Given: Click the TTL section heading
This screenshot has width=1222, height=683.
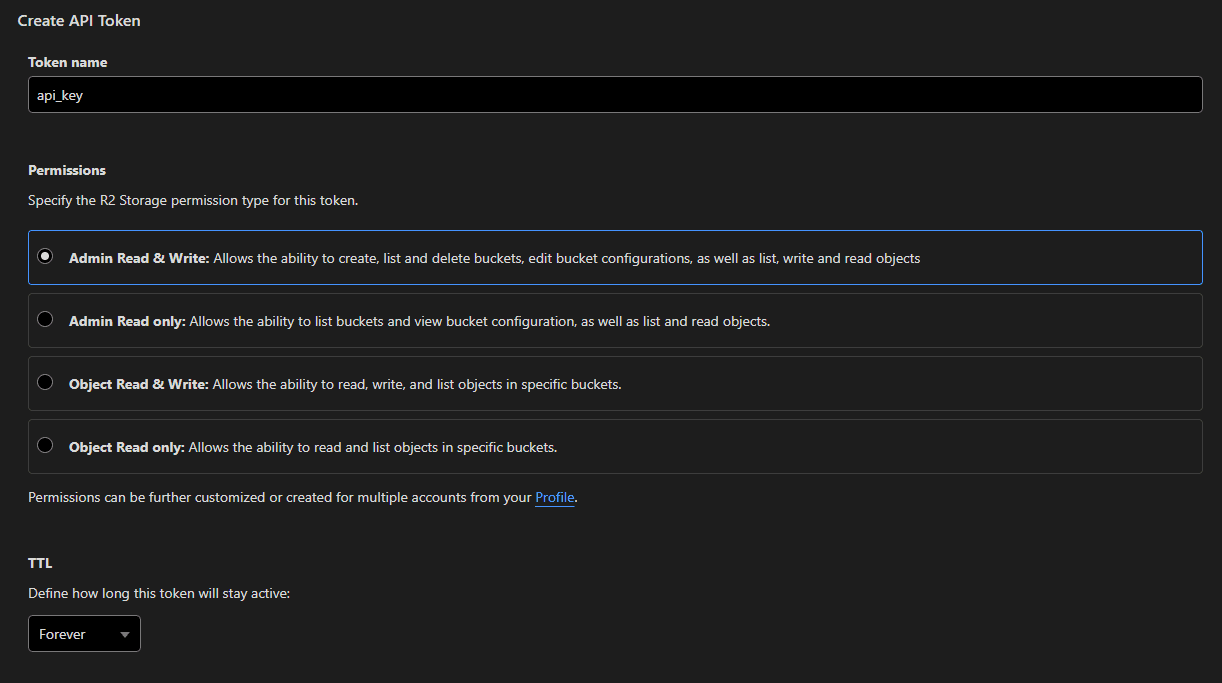Looking at the screenshot, I should click(x=40, y=562).
